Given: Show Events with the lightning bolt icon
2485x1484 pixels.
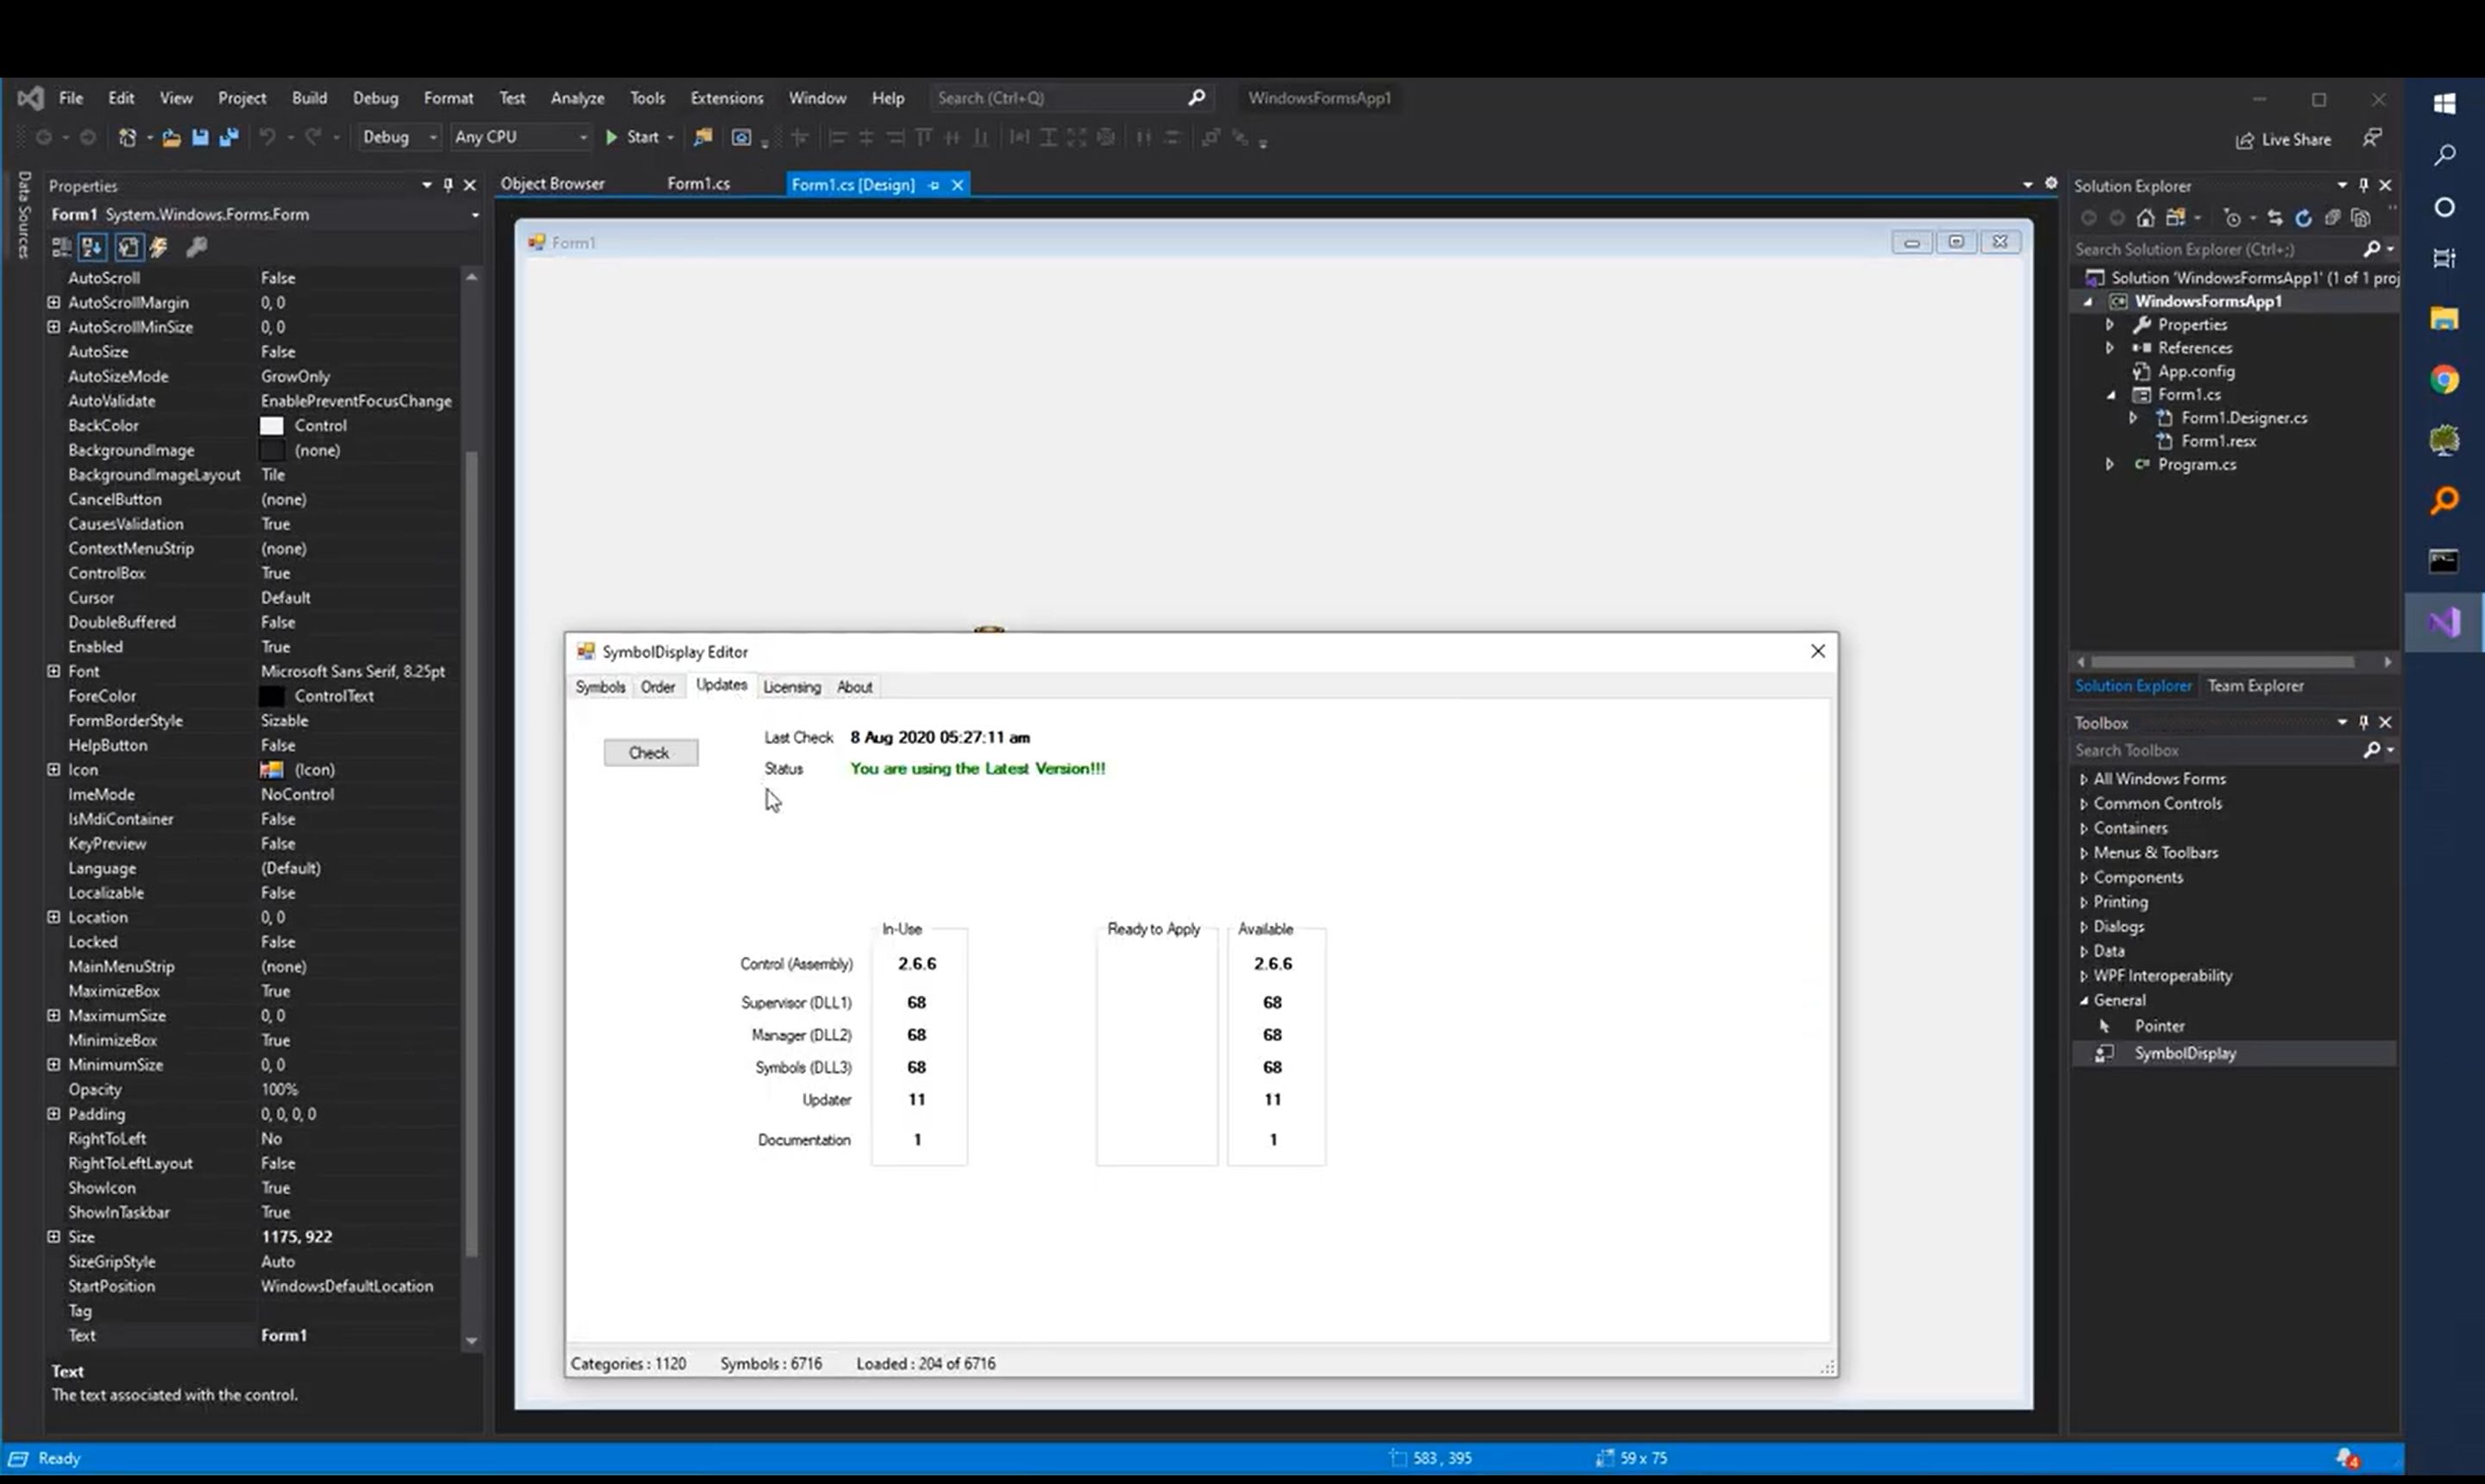Looking at the screenshot, I should pyautogui.click(x=160, y=246).
